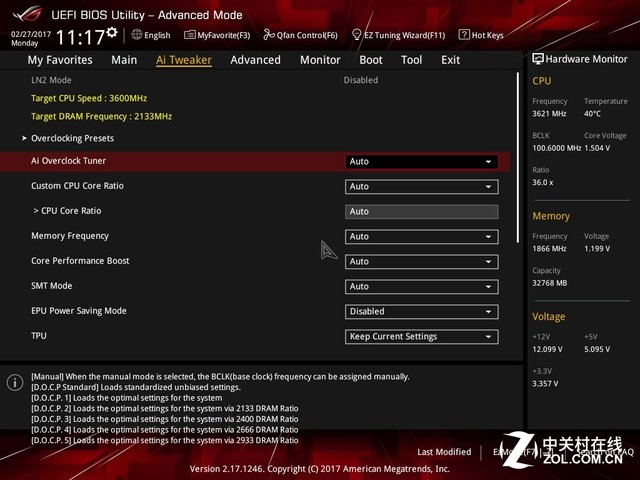Click the Hardware Monitor screen icon
Image resolution: width=640 pixels, height=480 pixels.
[538, 59]
